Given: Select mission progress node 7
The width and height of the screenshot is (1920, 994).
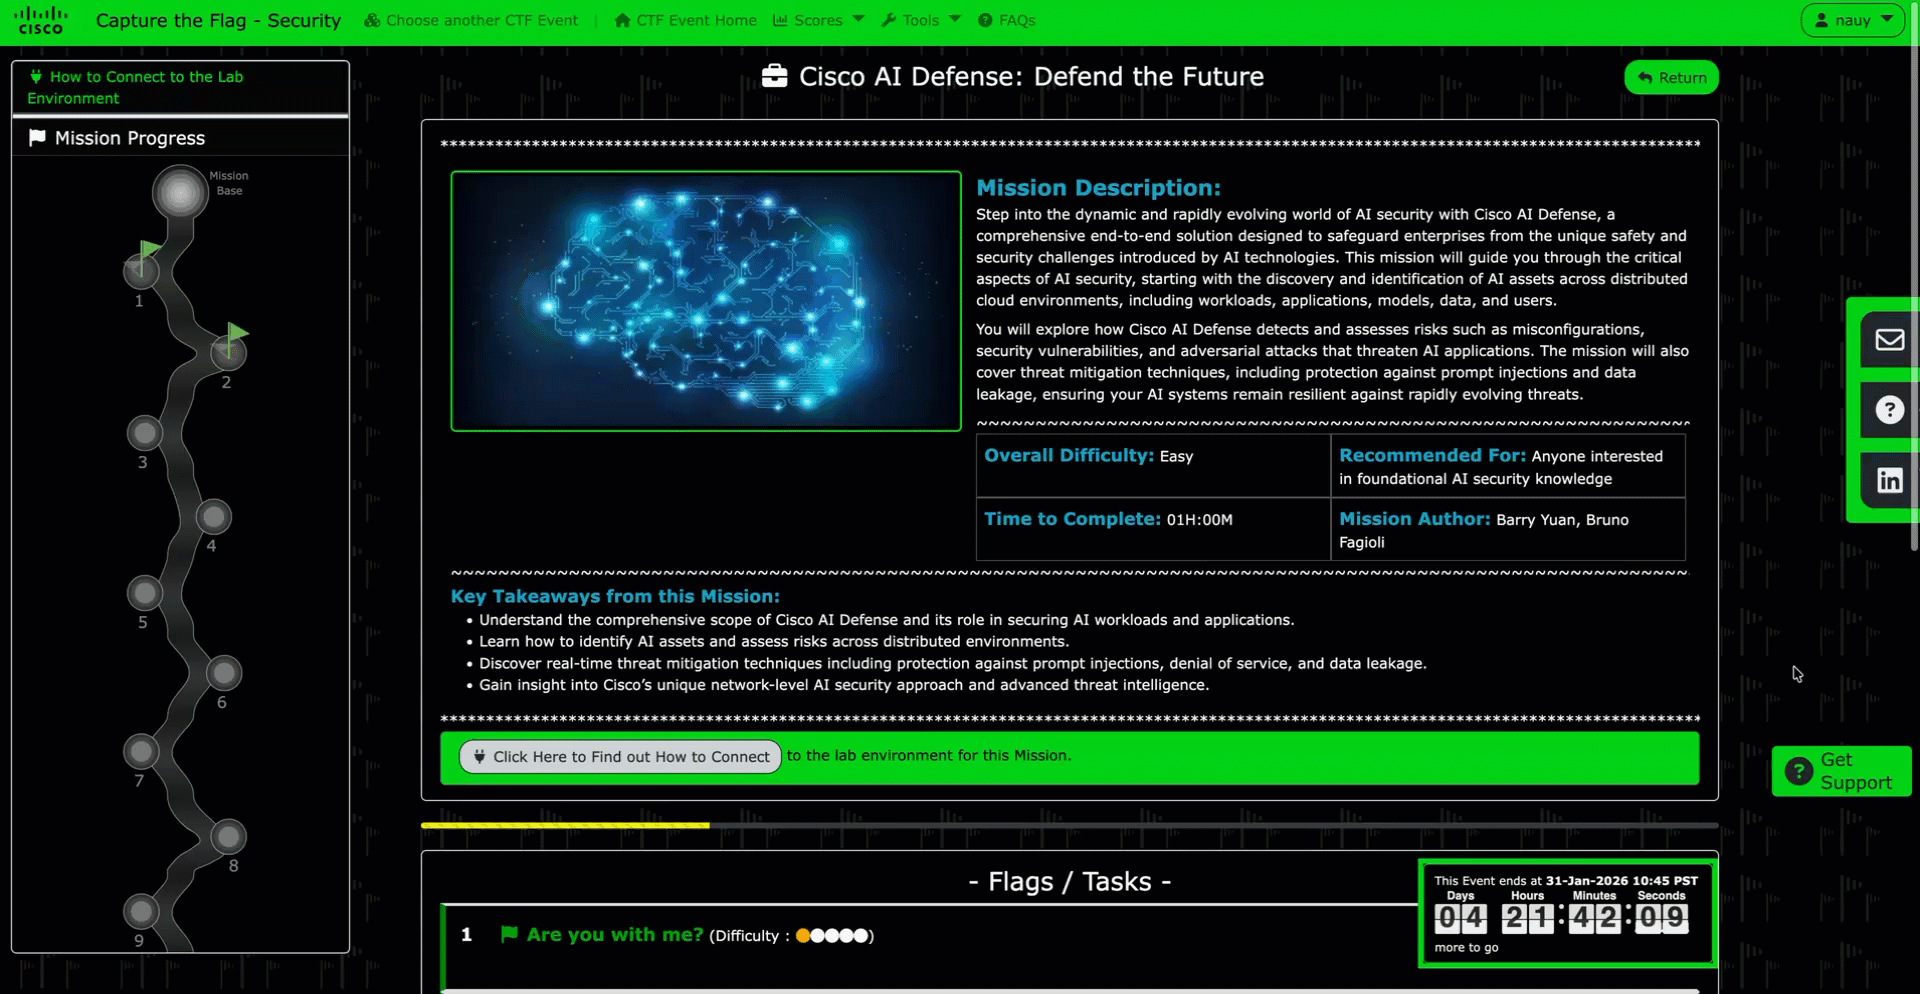Looking at the screenshot, I should [x=141, y=751].
